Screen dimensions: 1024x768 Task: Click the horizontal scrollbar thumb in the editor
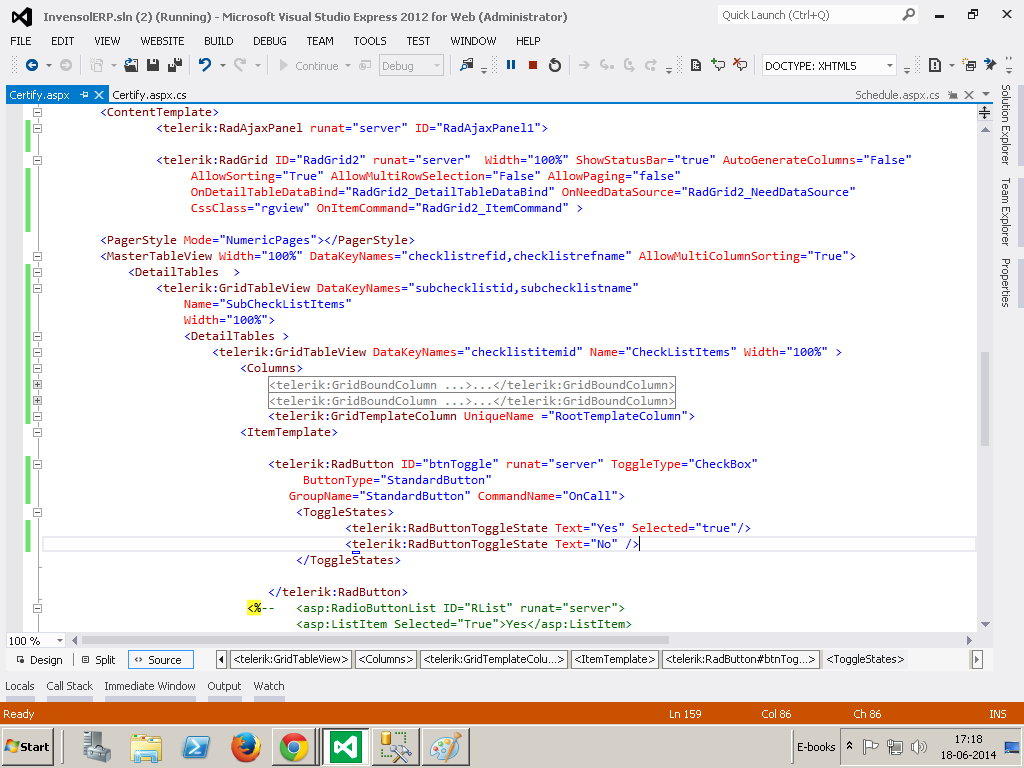point(376,641)
